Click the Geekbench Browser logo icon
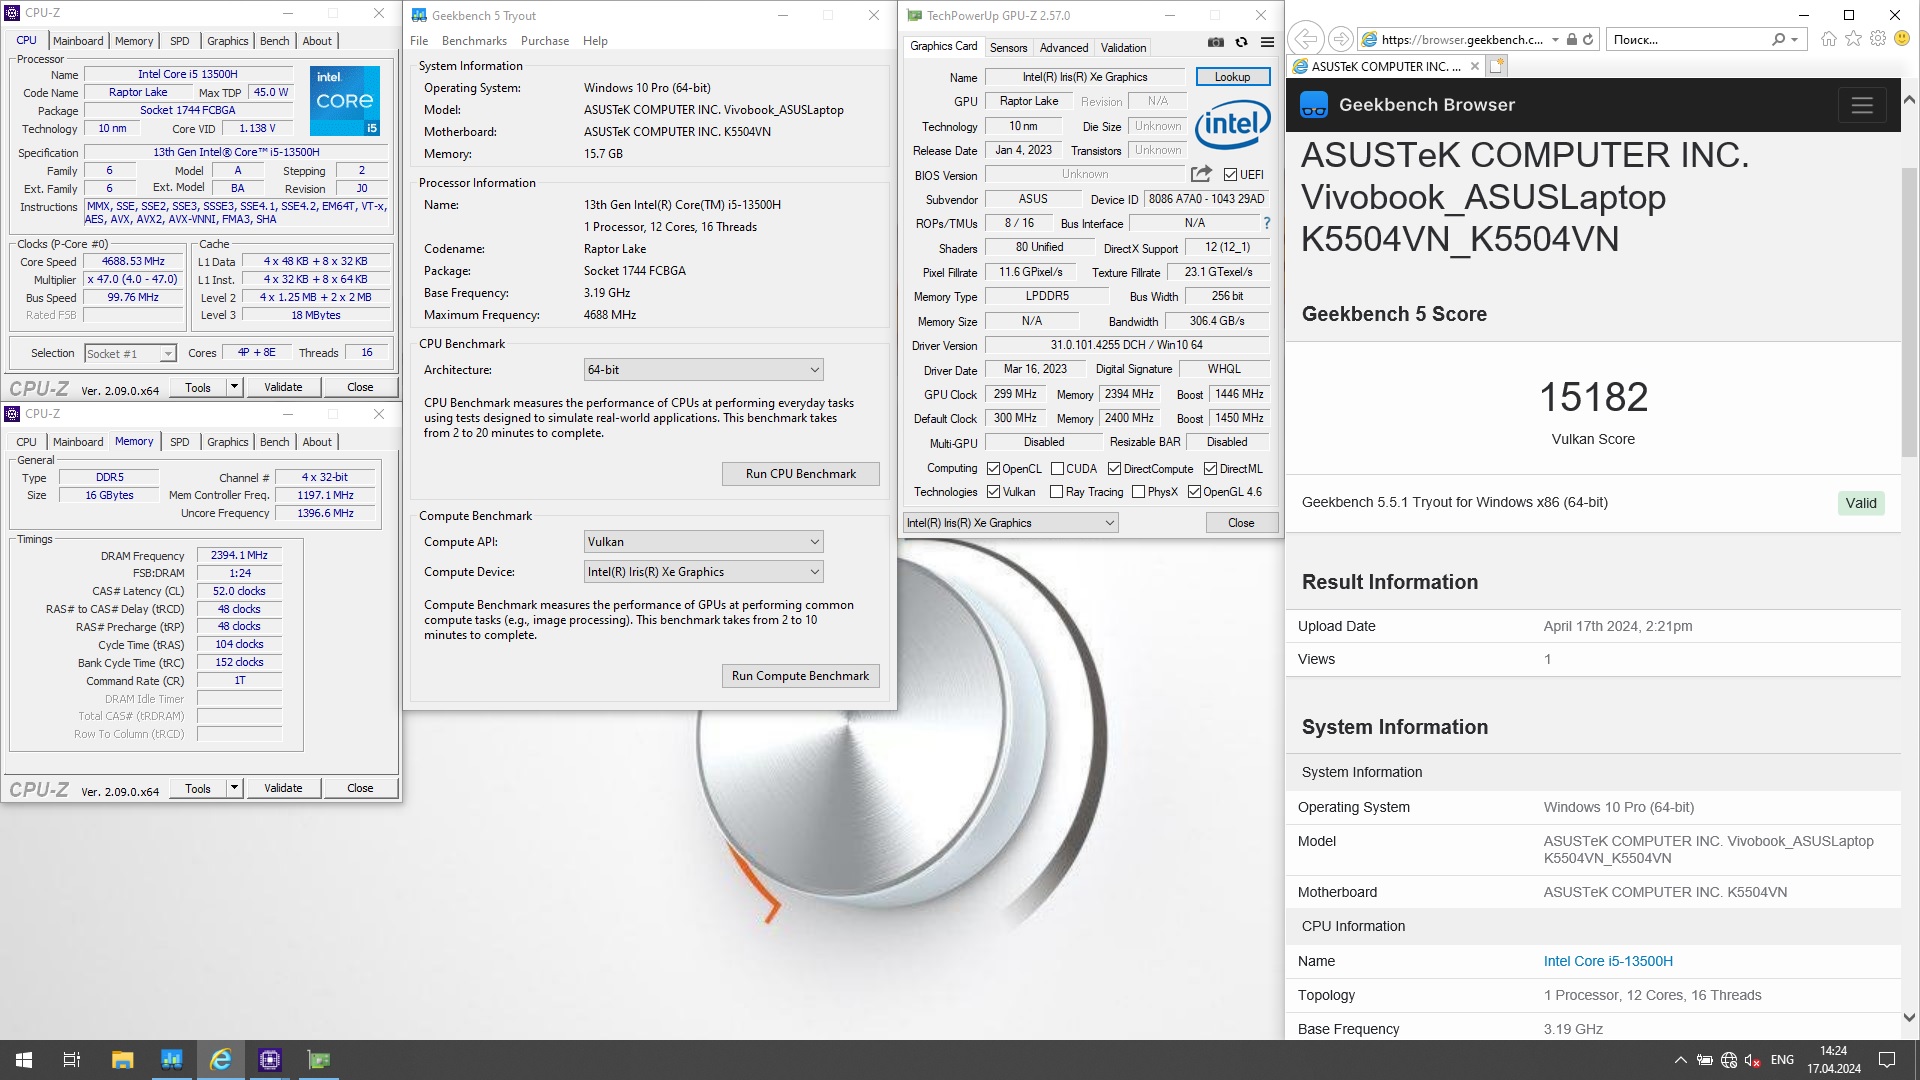 click(x=1314, y=105)
